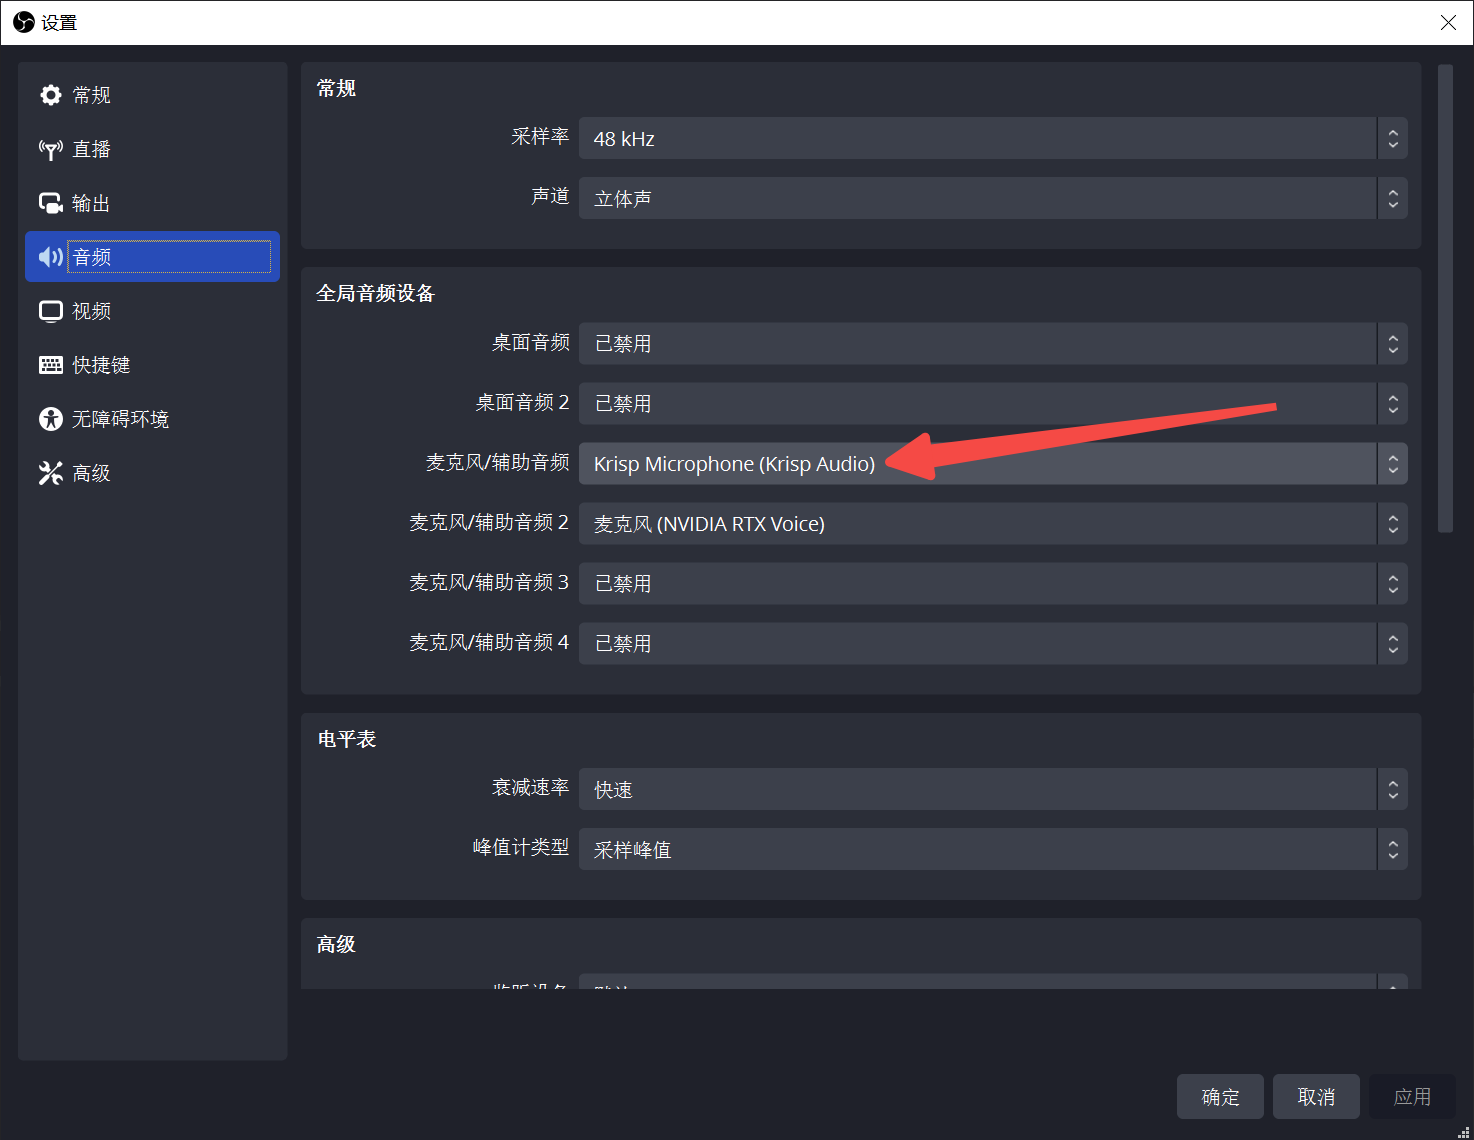Click spinner arrows on 麦克风/辅助音频 4 field

pos(1393,643)
